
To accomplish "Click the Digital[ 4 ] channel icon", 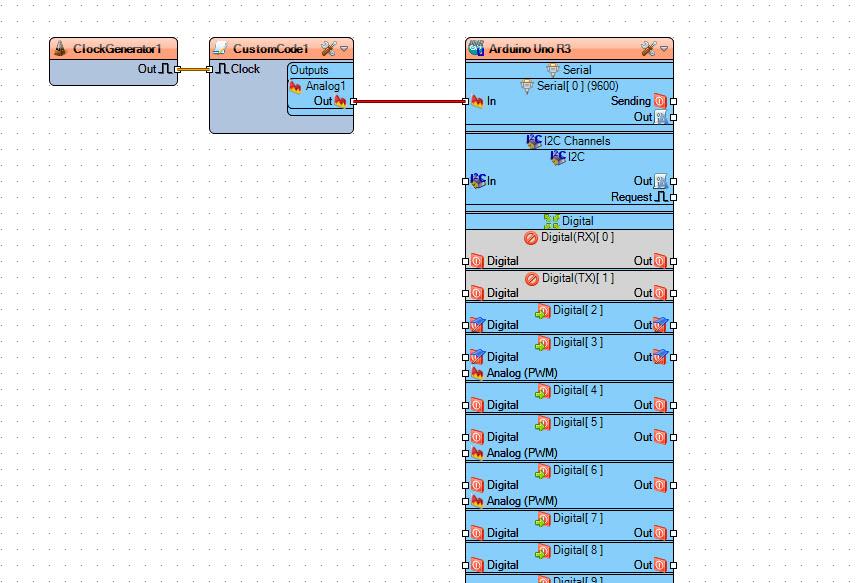I will point(542,392).
